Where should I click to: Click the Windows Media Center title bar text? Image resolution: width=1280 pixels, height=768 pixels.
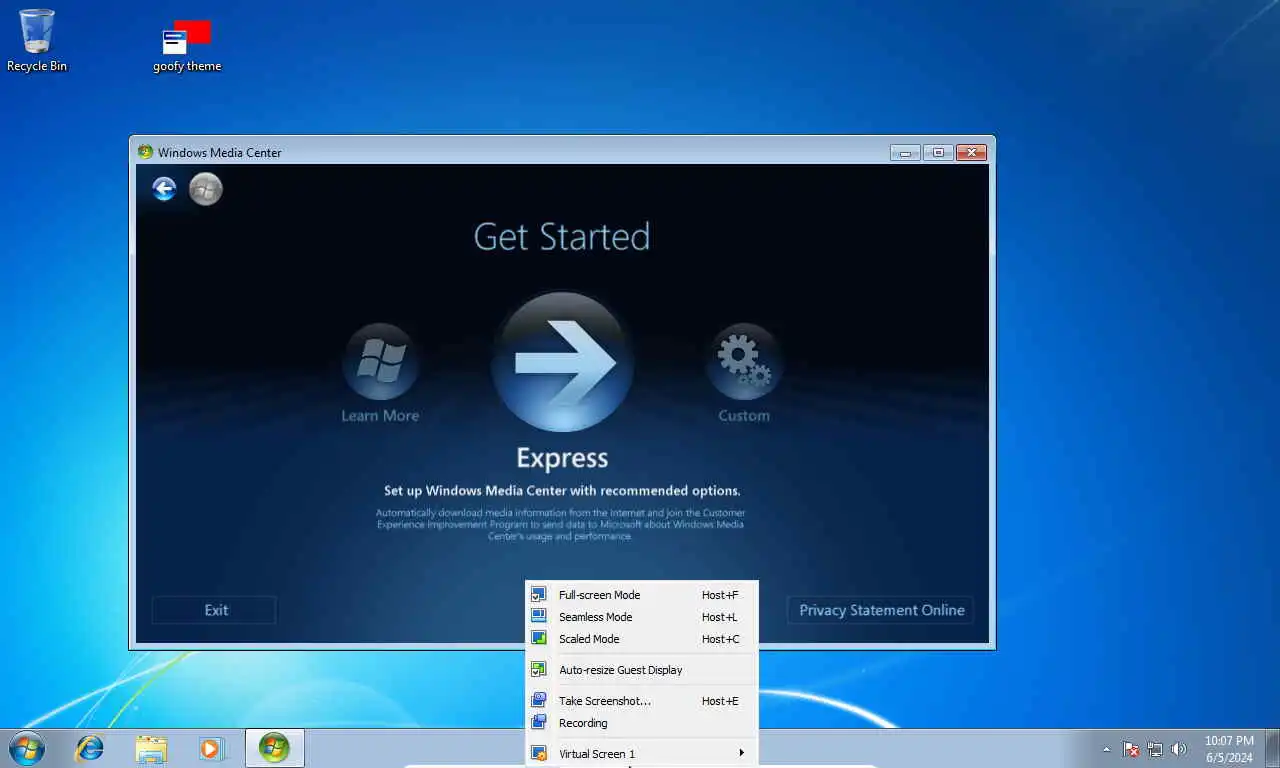(x=220, y=153)
